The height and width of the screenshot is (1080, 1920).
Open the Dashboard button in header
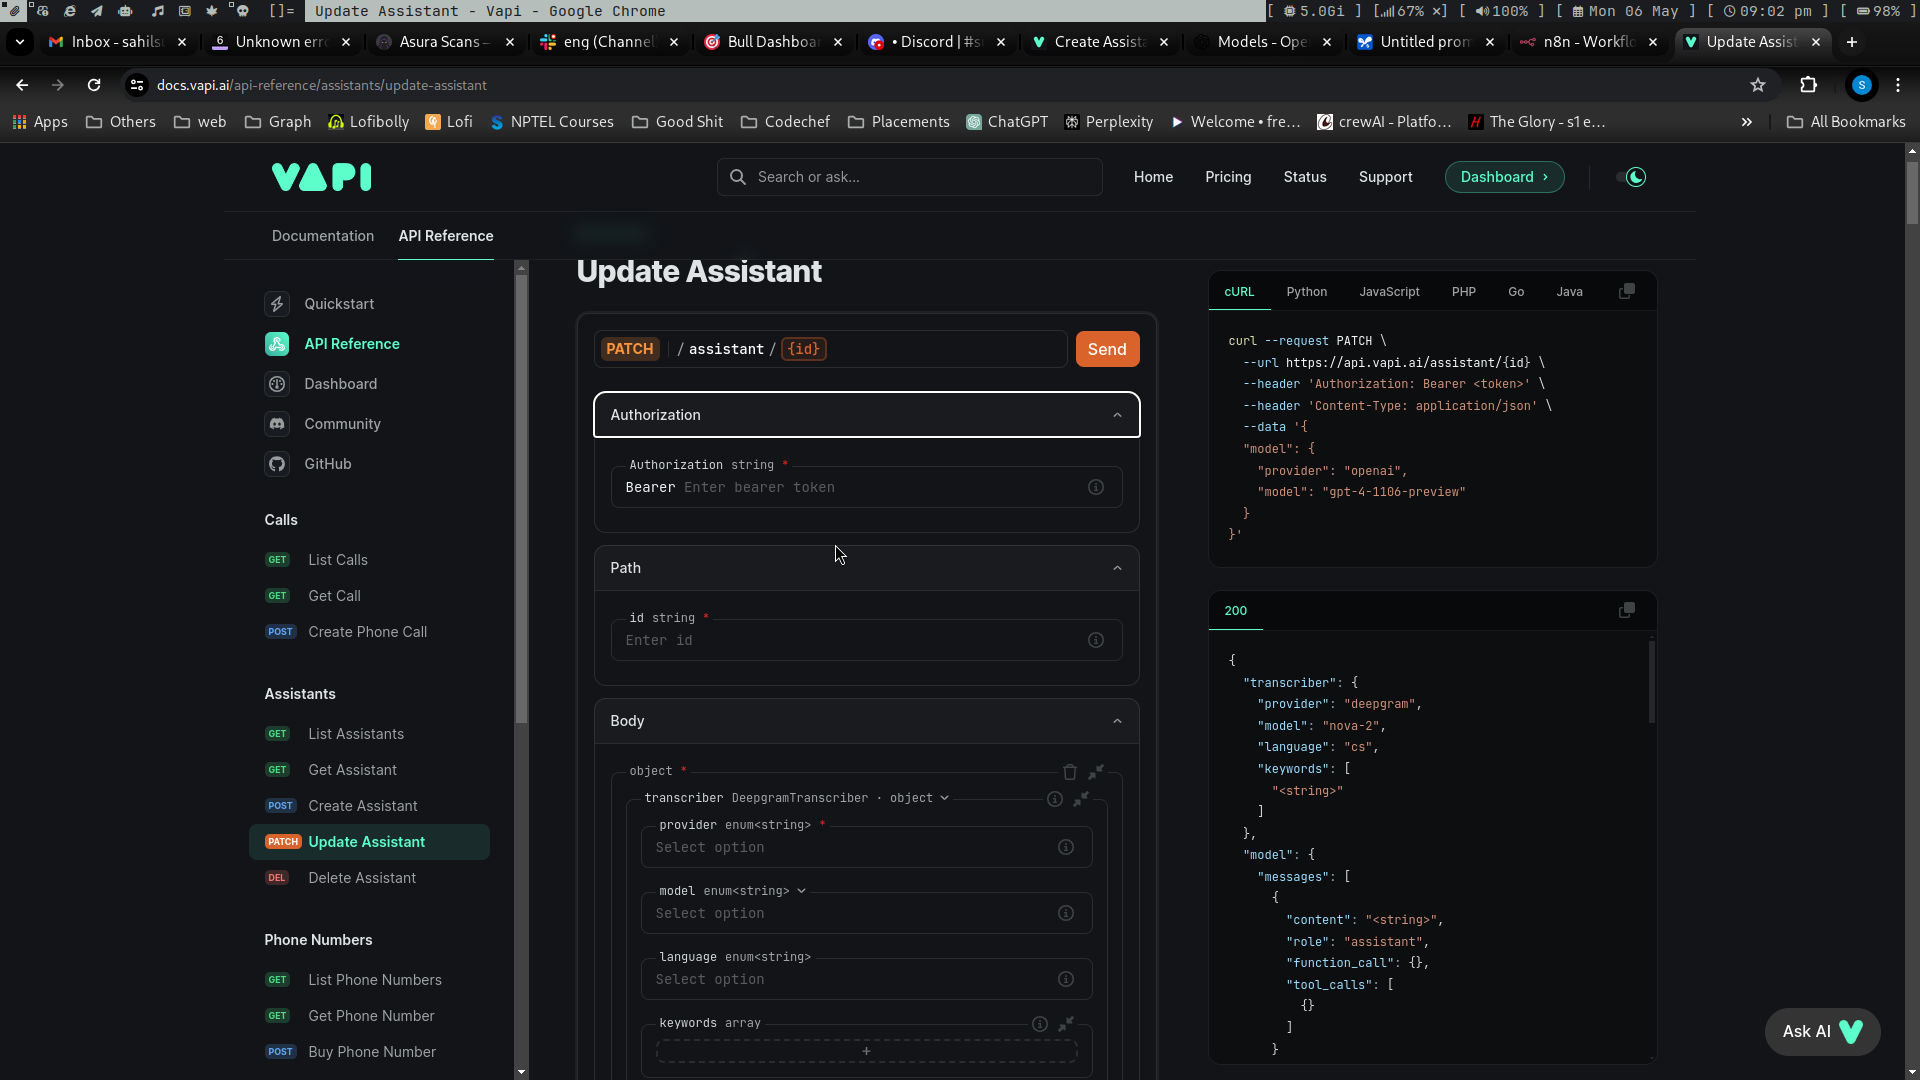click(x=1504, y=177)
